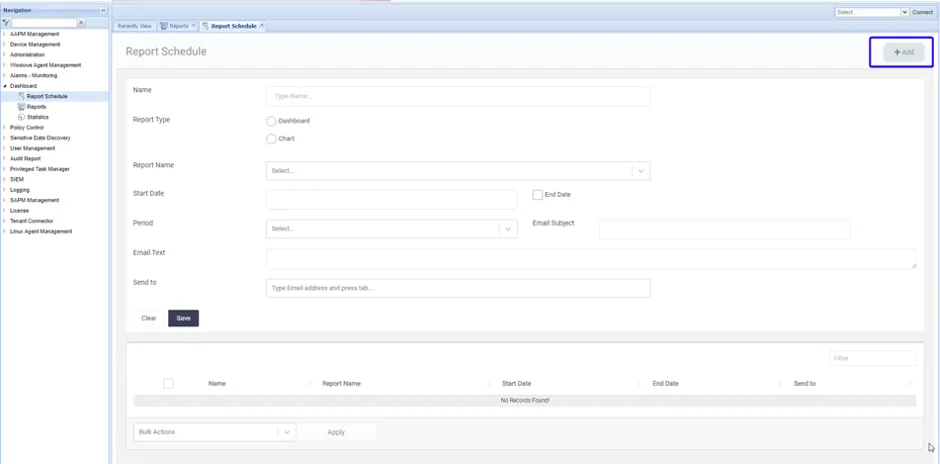Click the Apply button
The image size is (940, 464).
336,432
